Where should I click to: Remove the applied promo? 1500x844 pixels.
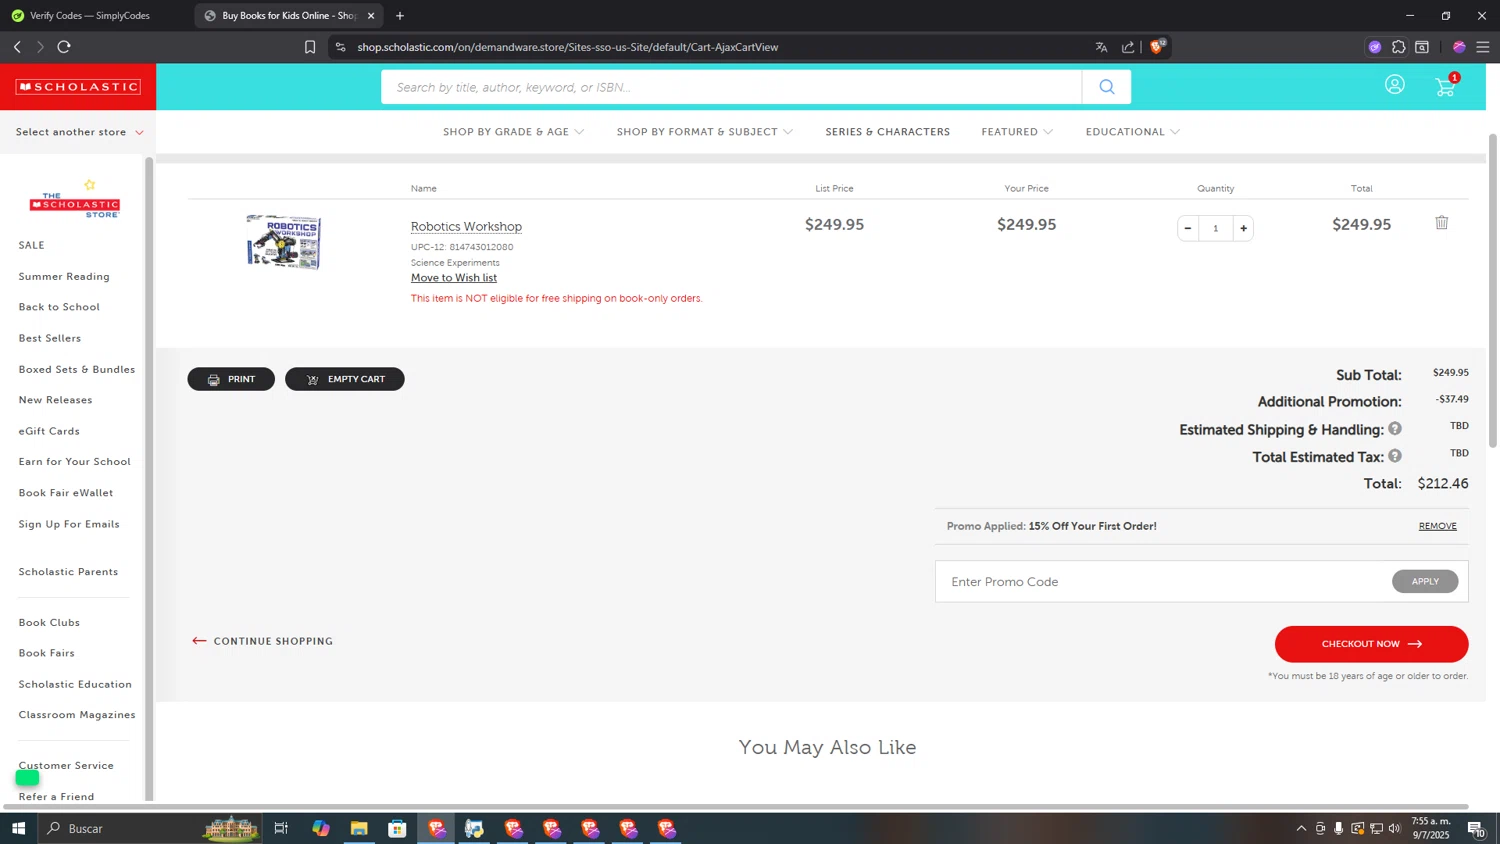click(1437, 526)
